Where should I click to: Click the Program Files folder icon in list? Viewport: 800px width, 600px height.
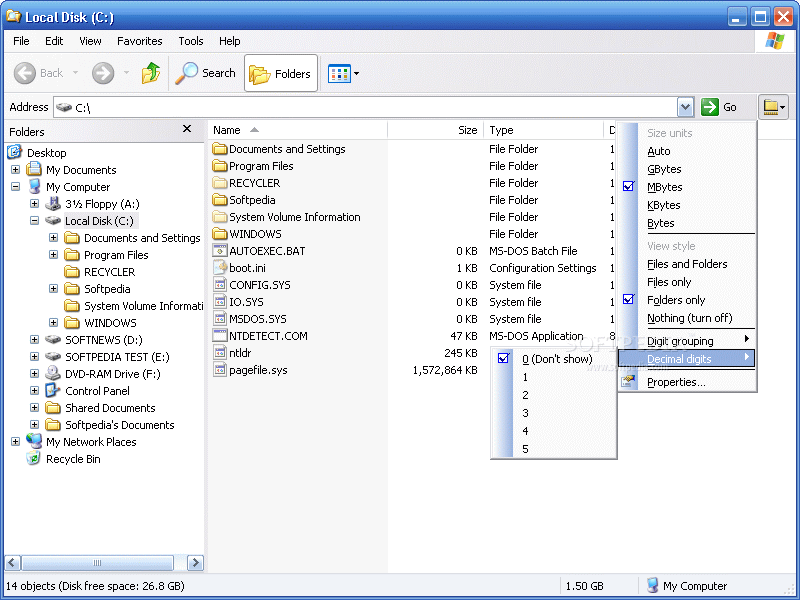[219, 166]
